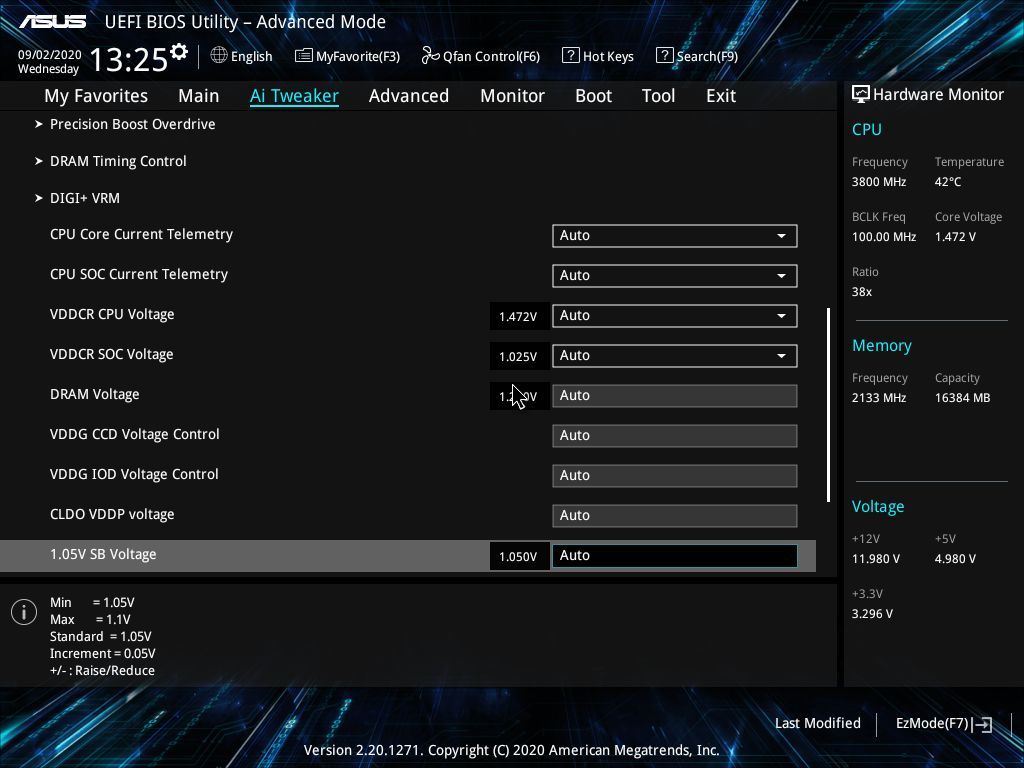The image size is (1024, 768).
Task: Open CPU Core Current Telemetry dropdown
Action: pos(675,236)
